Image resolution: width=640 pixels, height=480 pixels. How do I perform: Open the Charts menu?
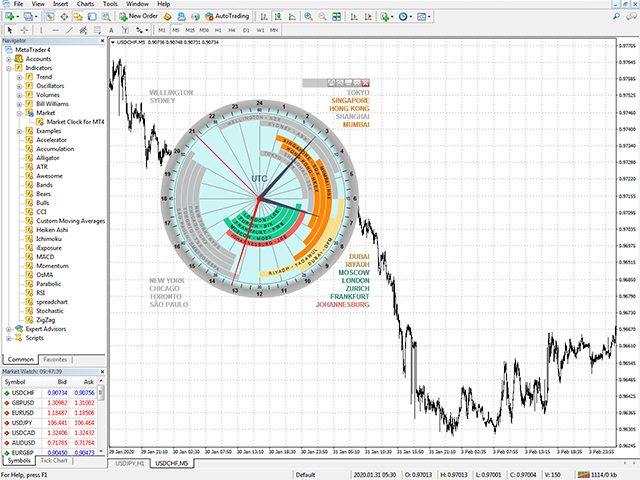point(85,4)
